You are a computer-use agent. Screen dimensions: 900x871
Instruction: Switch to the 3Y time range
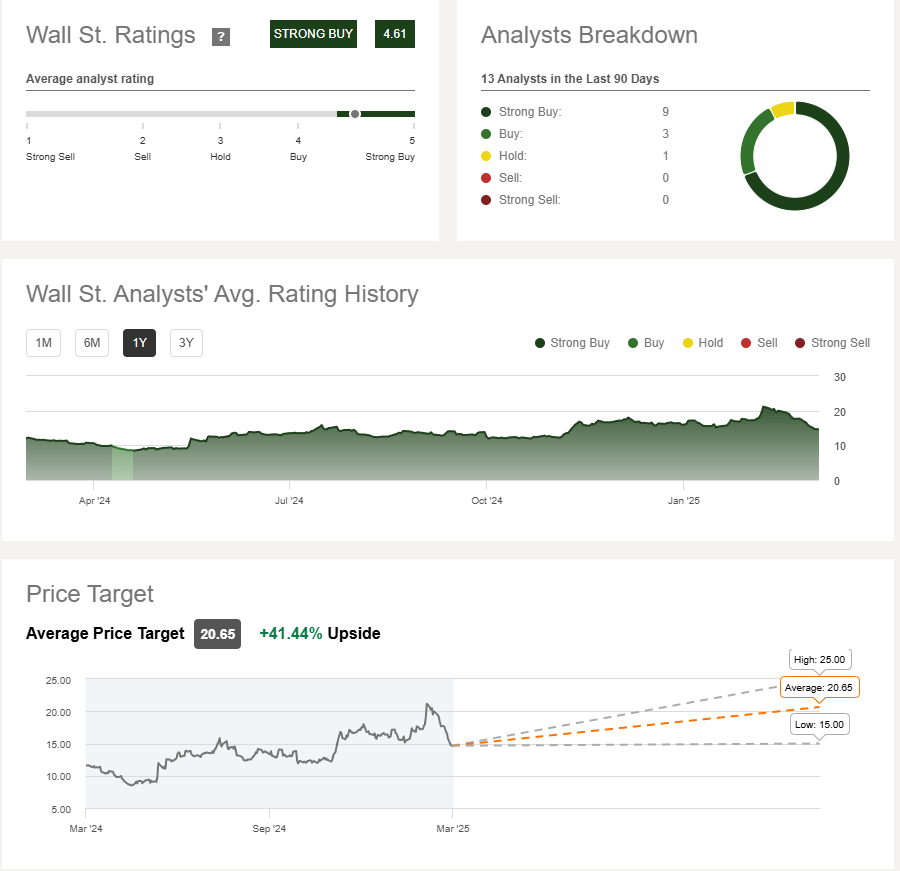click(187, 342)
